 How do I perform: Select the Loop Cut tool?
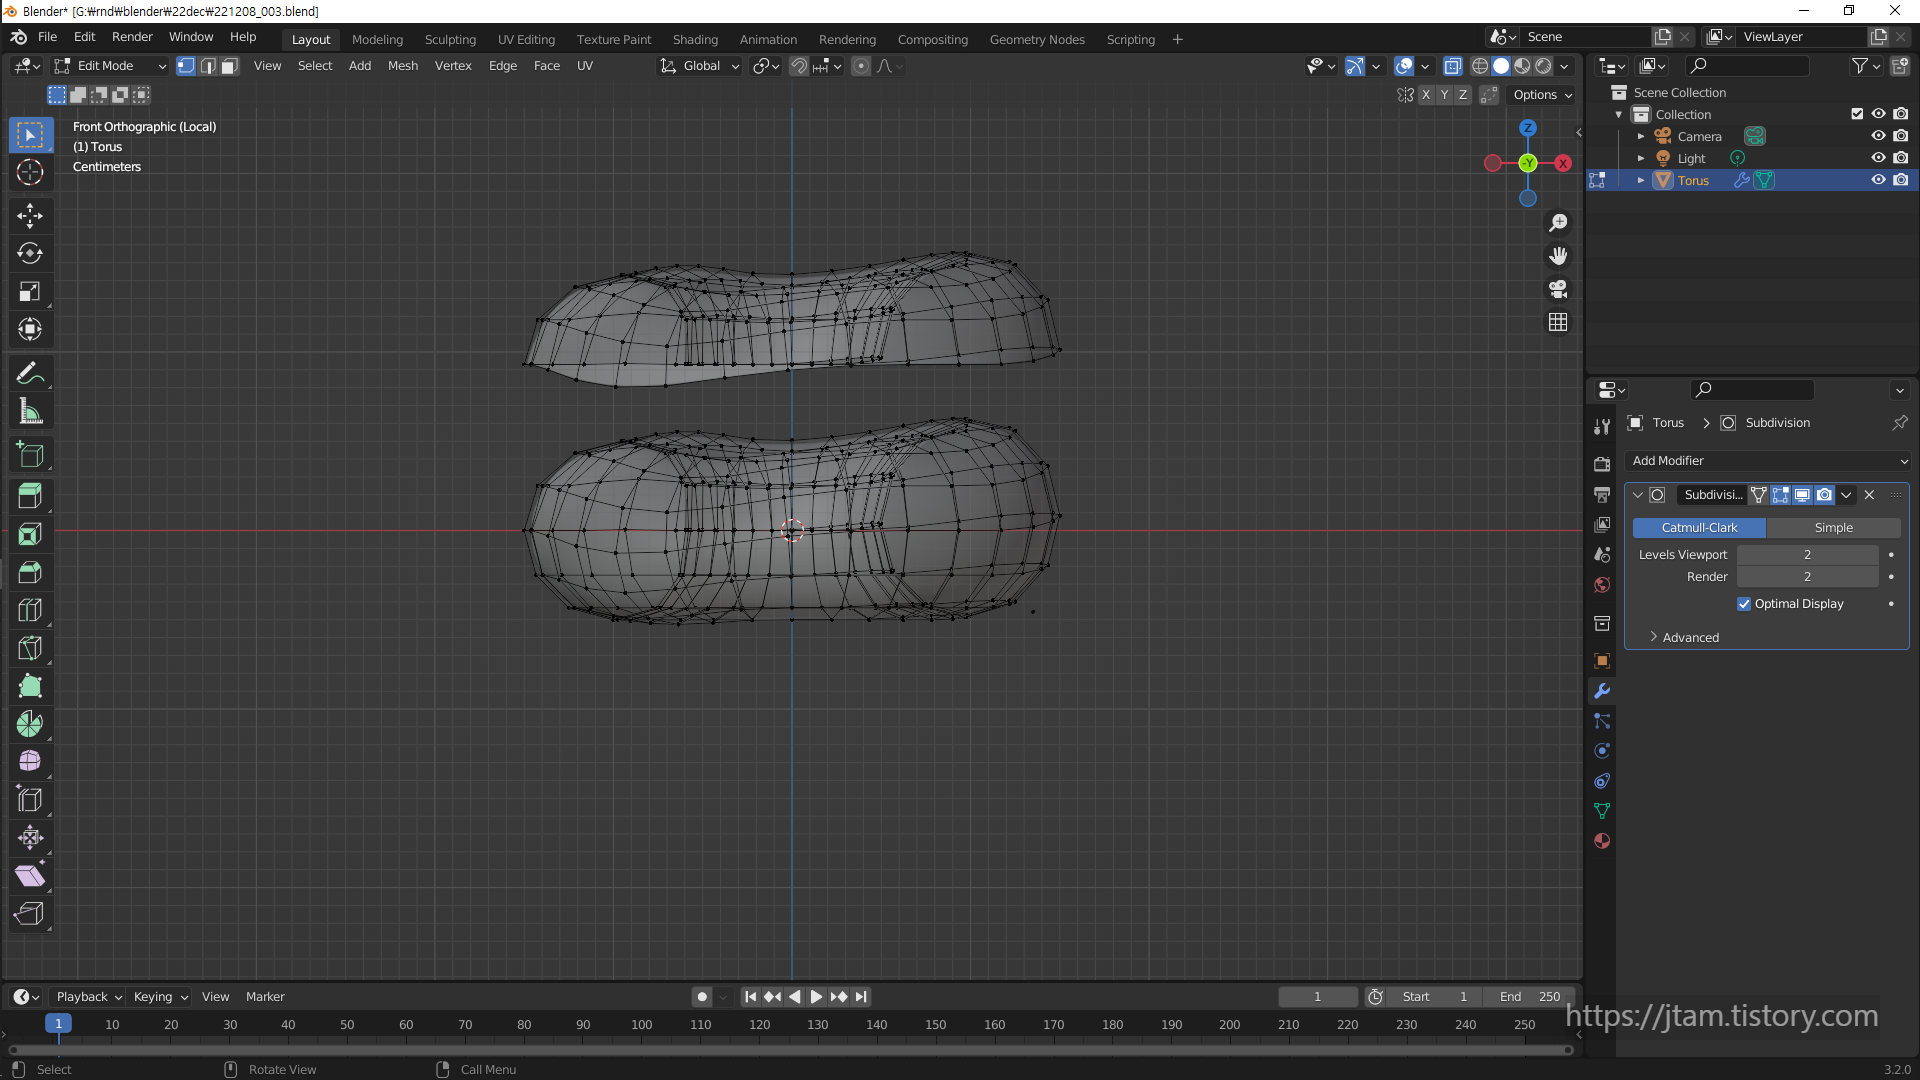(x=30, y=610)
